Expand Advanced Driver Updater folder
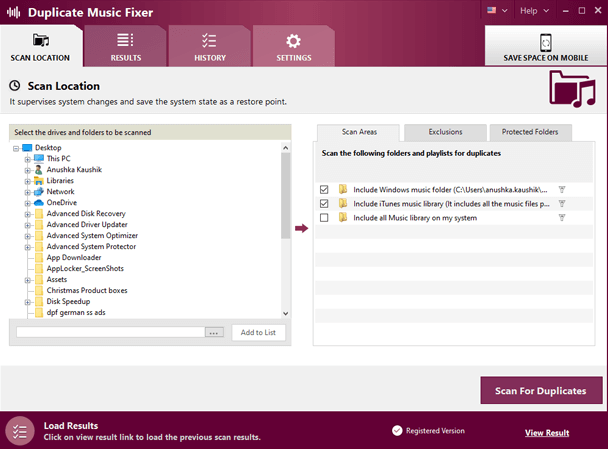 coord(28,225)
